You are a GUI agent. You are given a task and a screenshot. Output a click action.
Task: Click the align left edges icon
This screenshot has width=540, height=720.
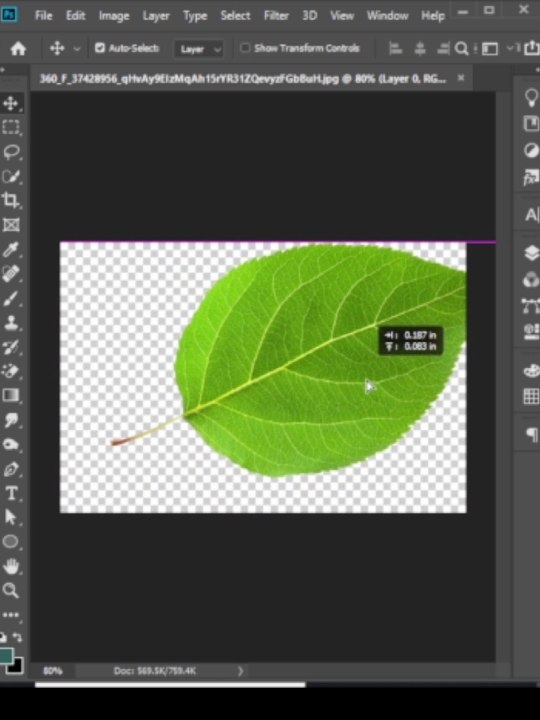pyautogui.click(x=395, y=48)
